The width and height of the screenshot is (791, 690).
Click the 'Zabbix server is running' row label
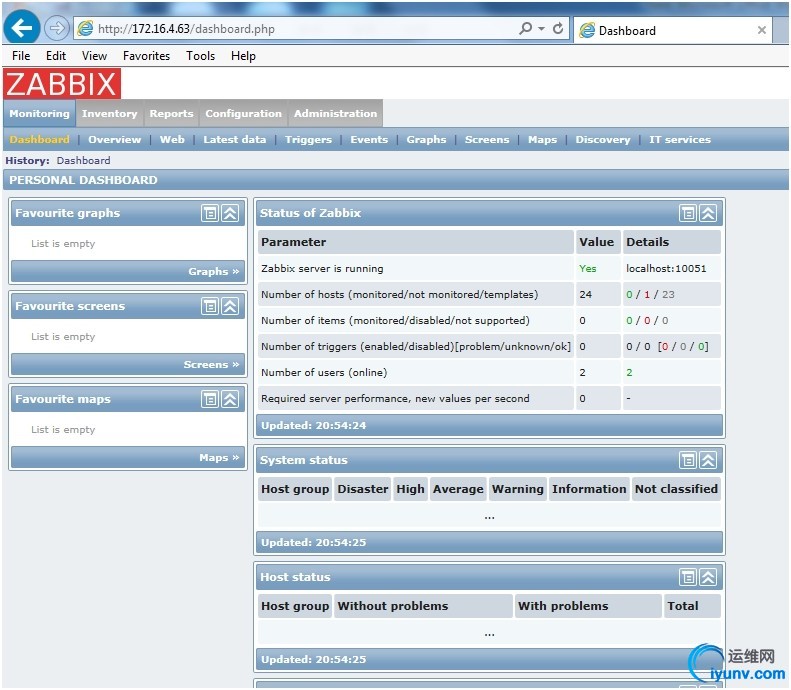pos(322,269)
